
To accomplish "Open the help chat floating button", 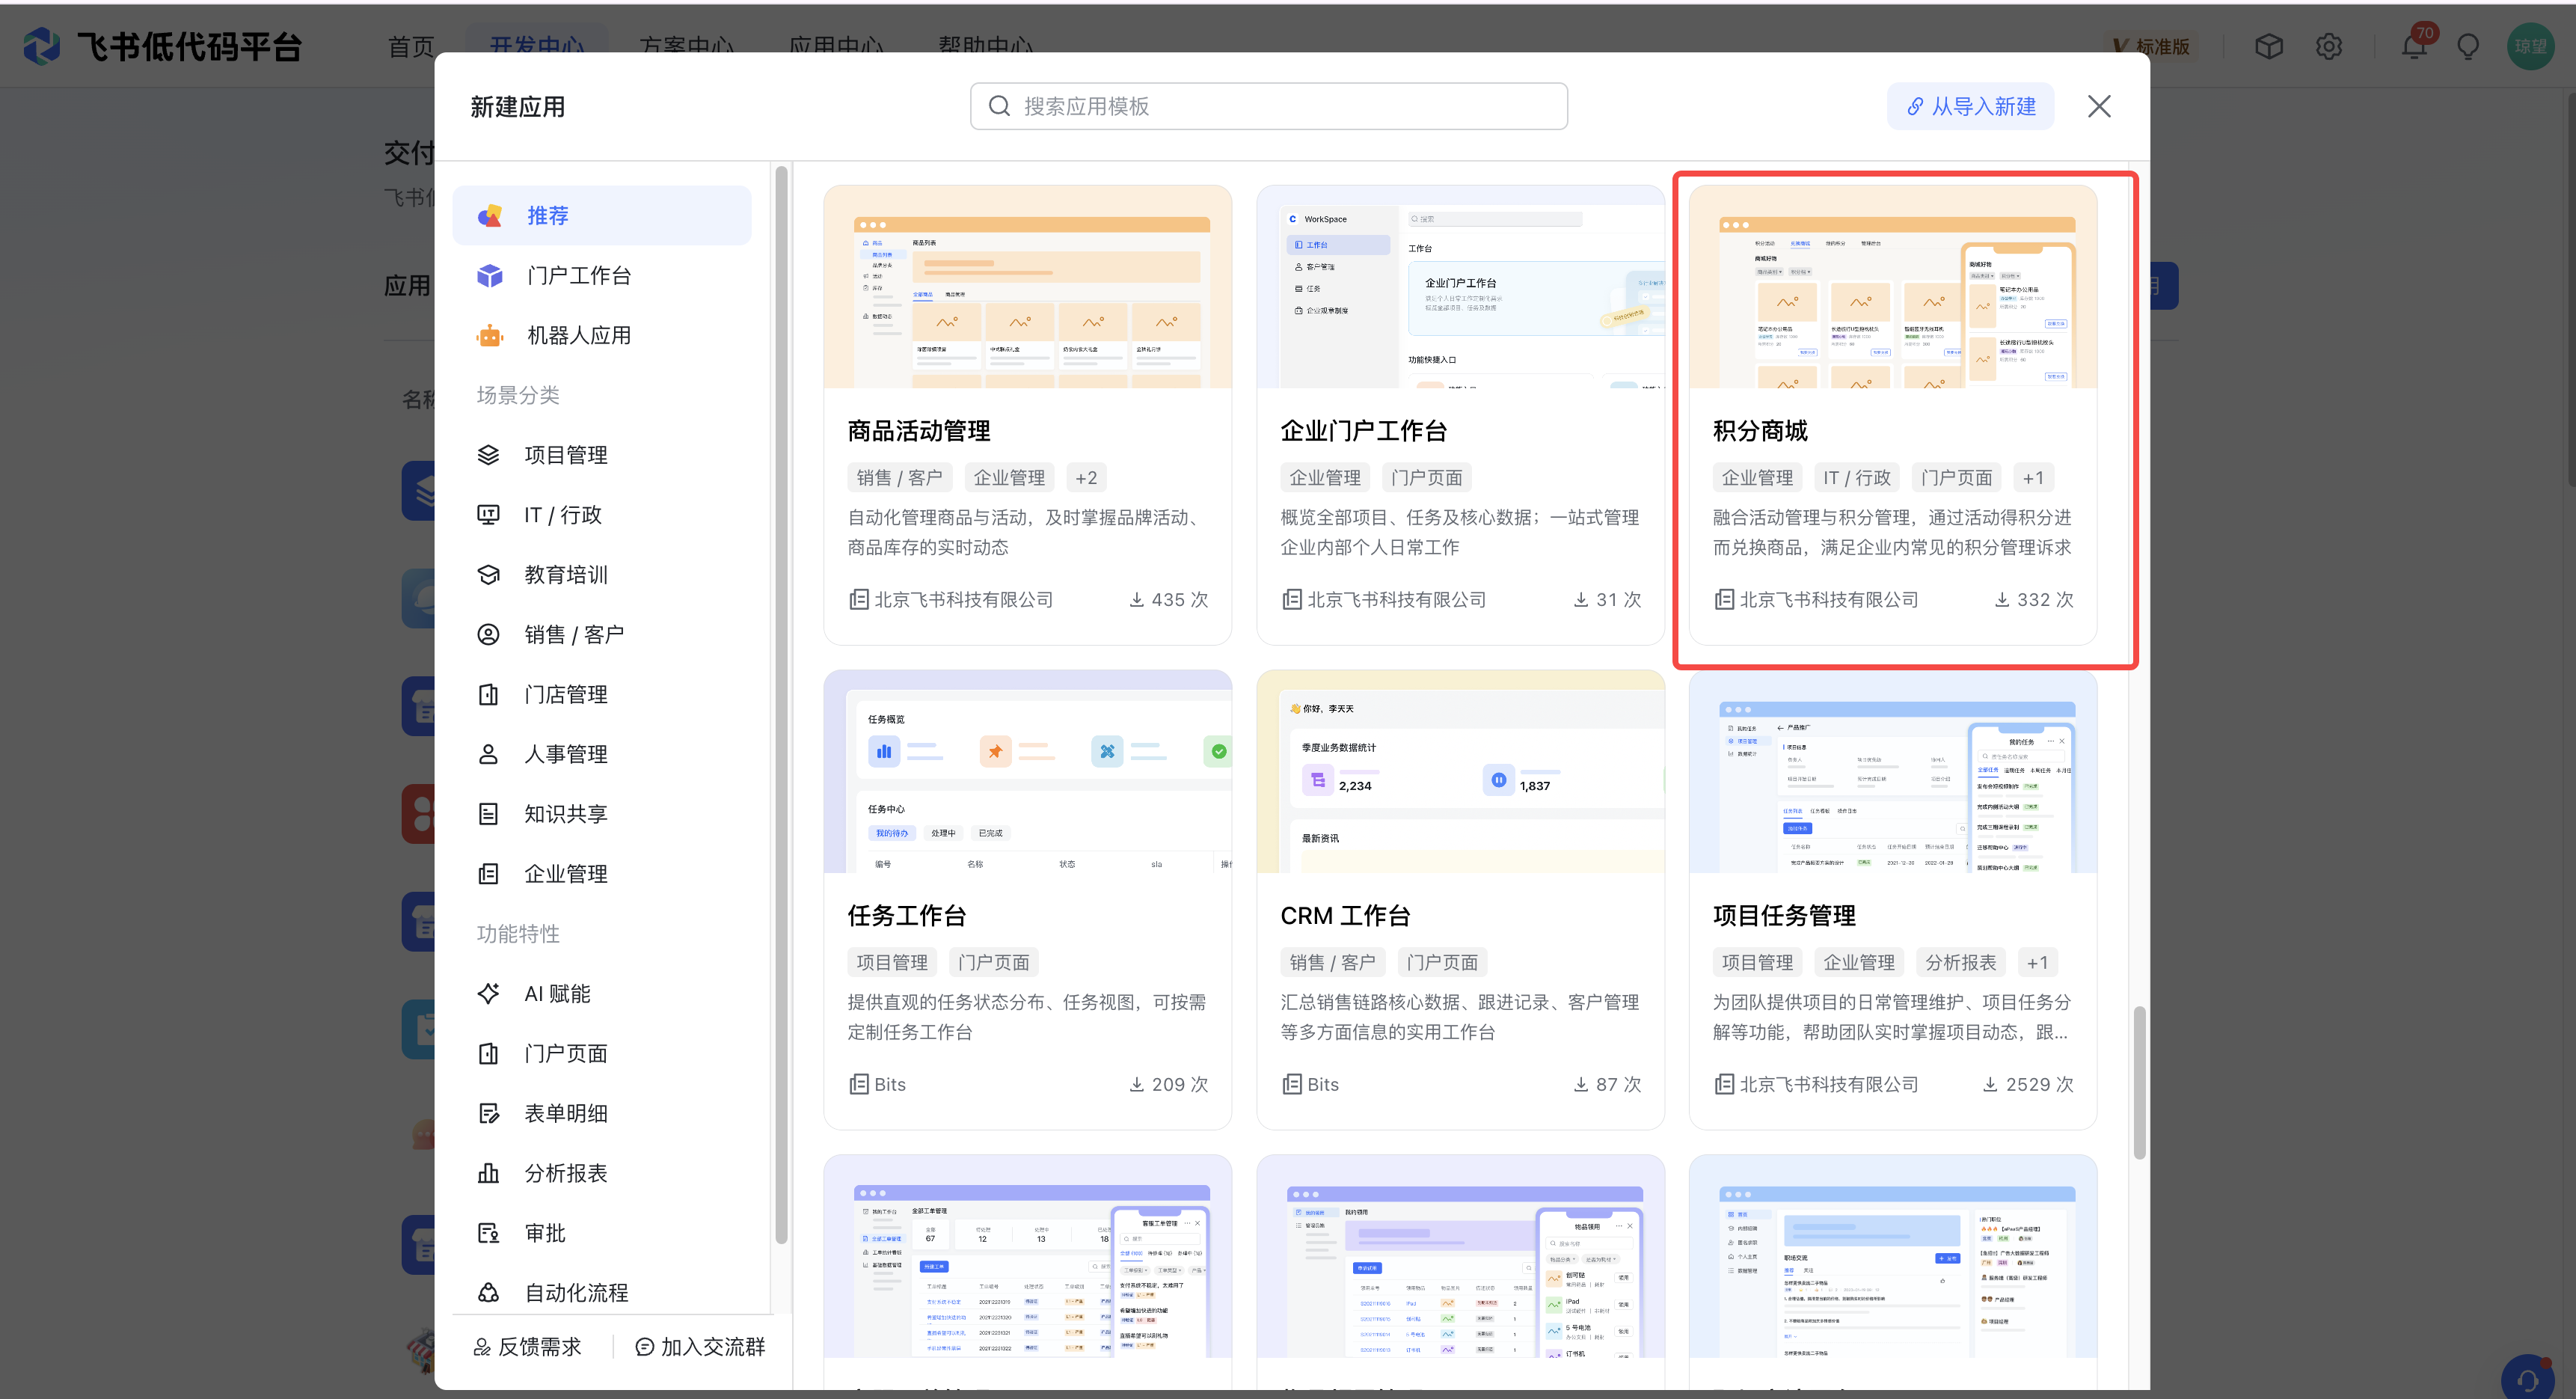I will (x=2529, y=1379).
